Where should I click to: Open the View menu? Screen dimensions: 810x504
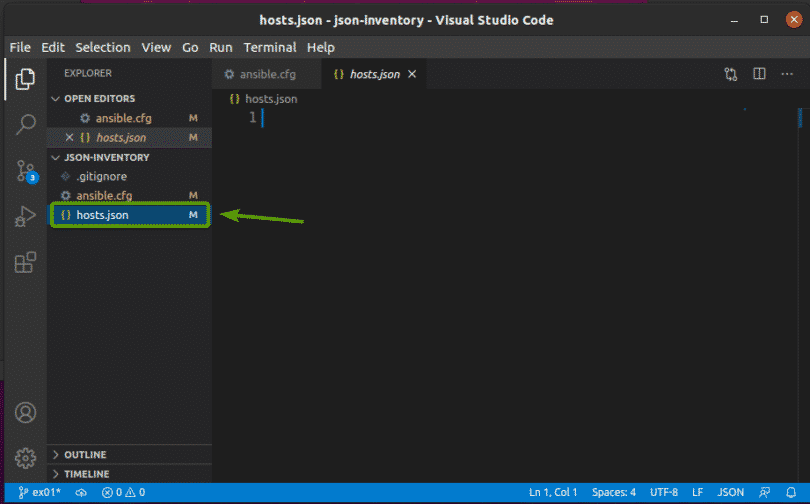pos(156,48)
